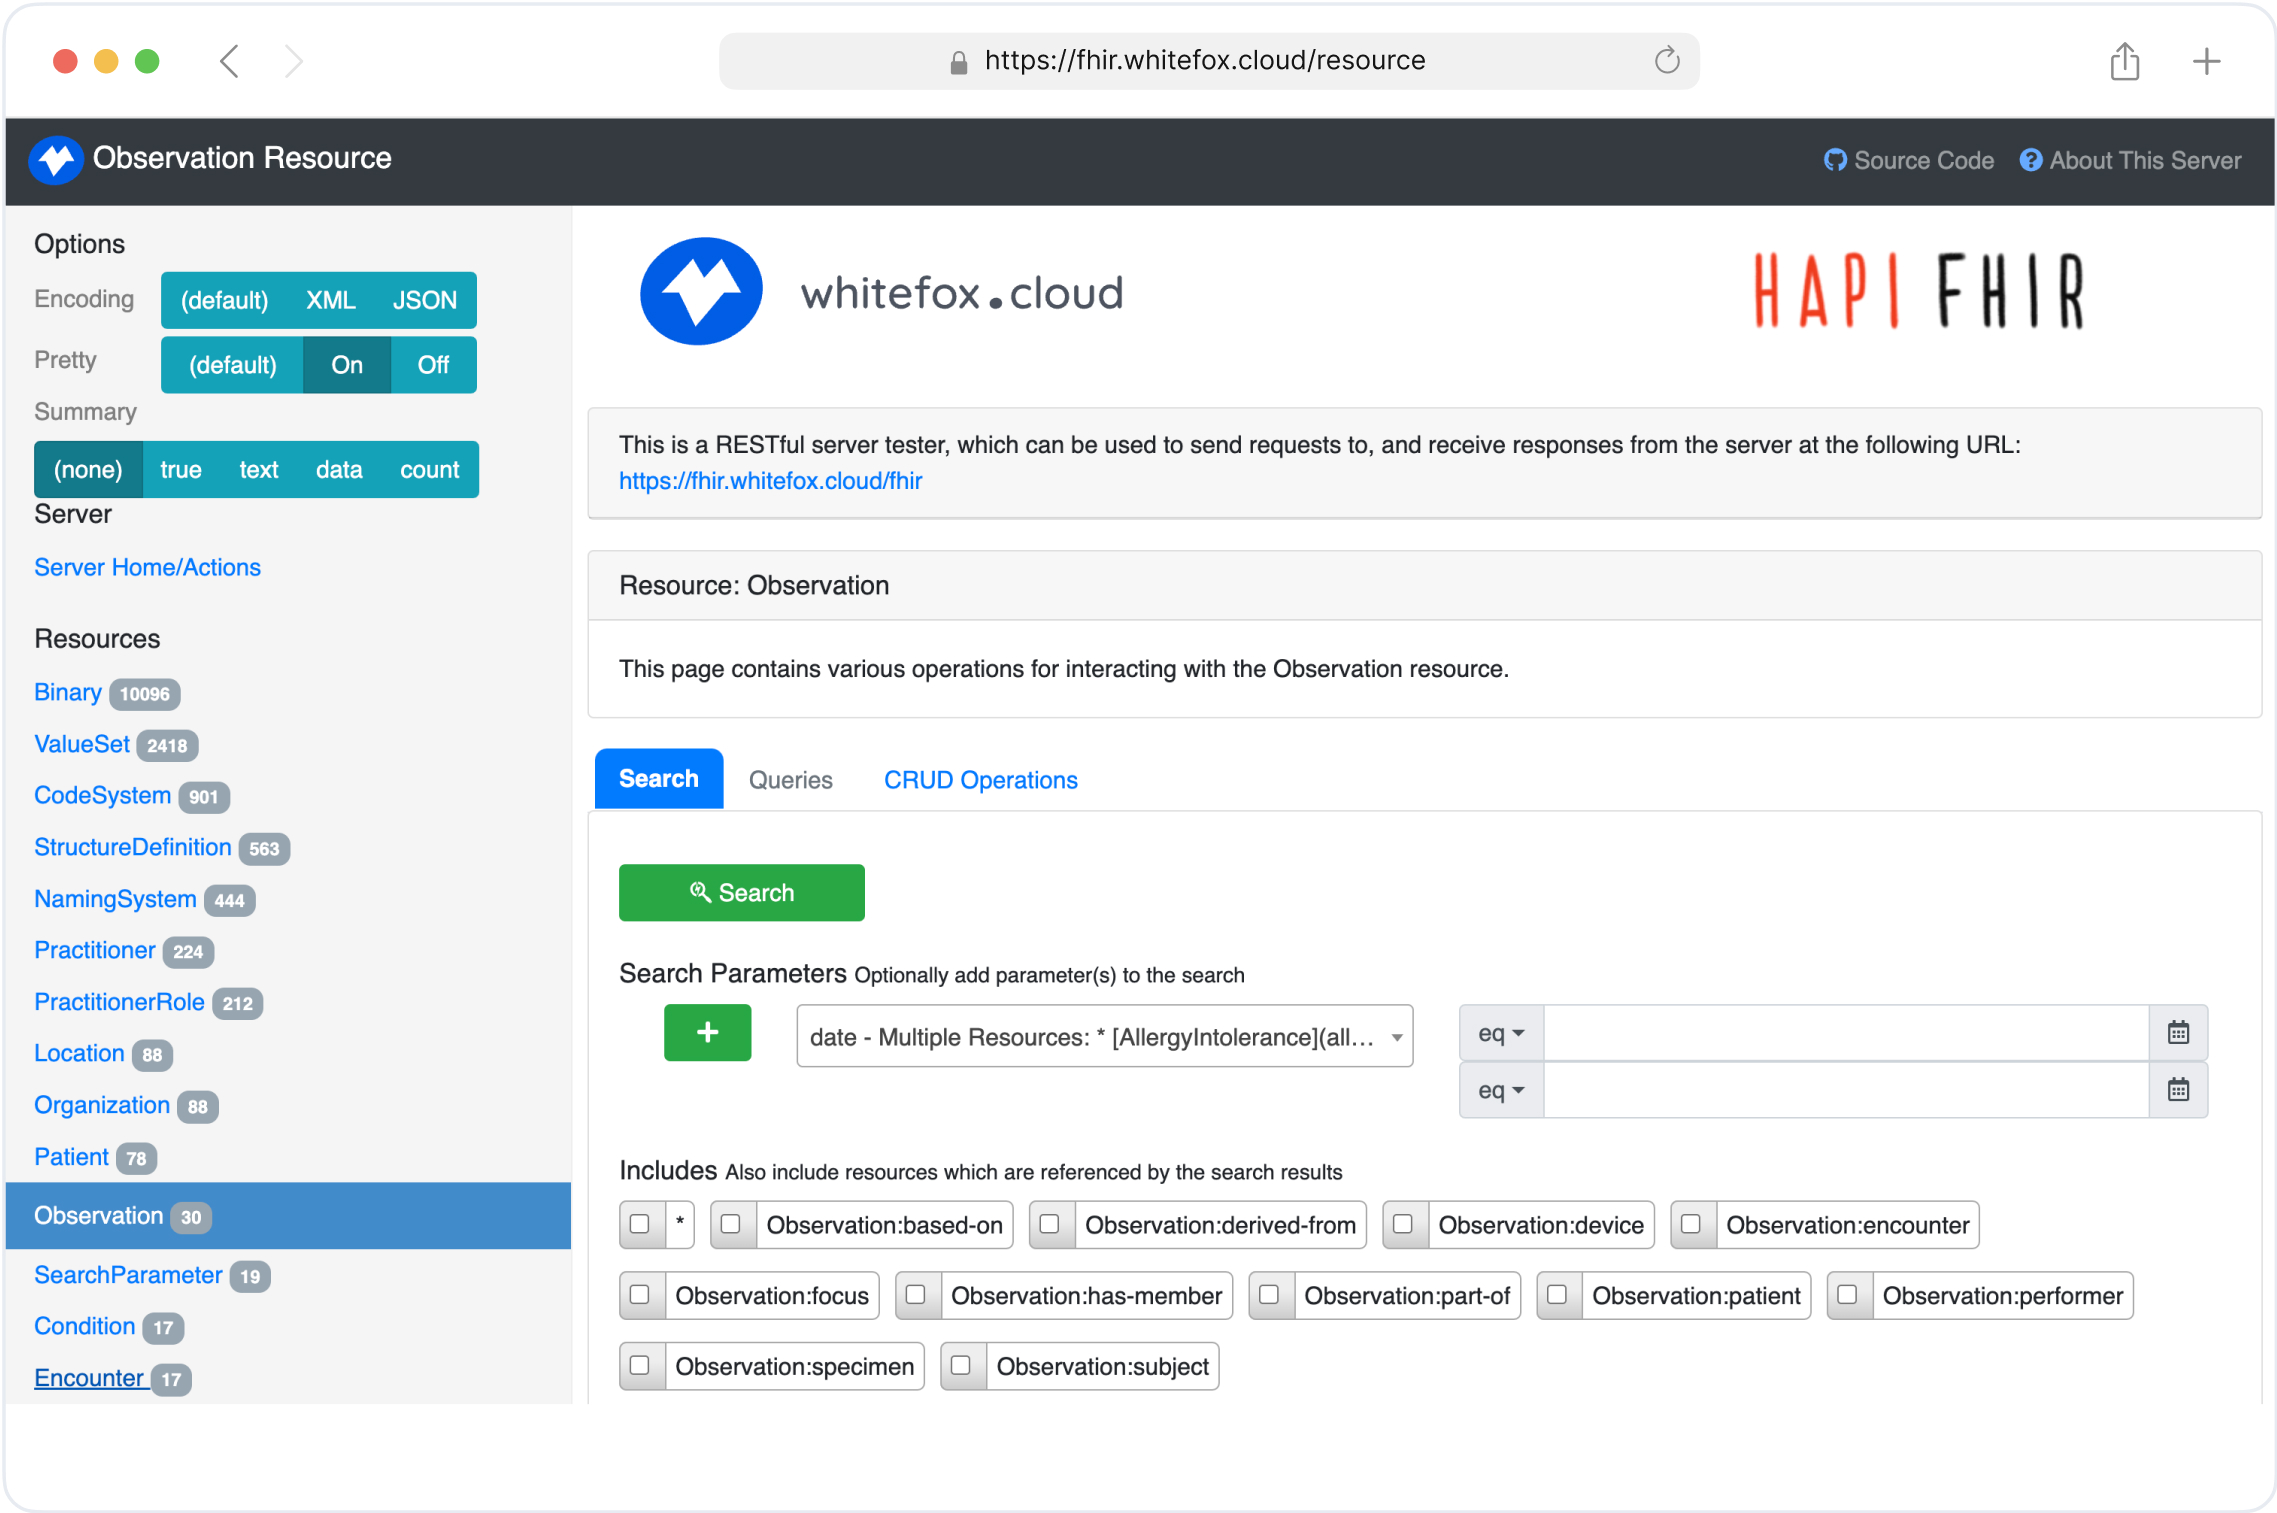Check Observation:part-of include
Viewport: 2277px width, 1513px height.
tap(1269, 1295)
